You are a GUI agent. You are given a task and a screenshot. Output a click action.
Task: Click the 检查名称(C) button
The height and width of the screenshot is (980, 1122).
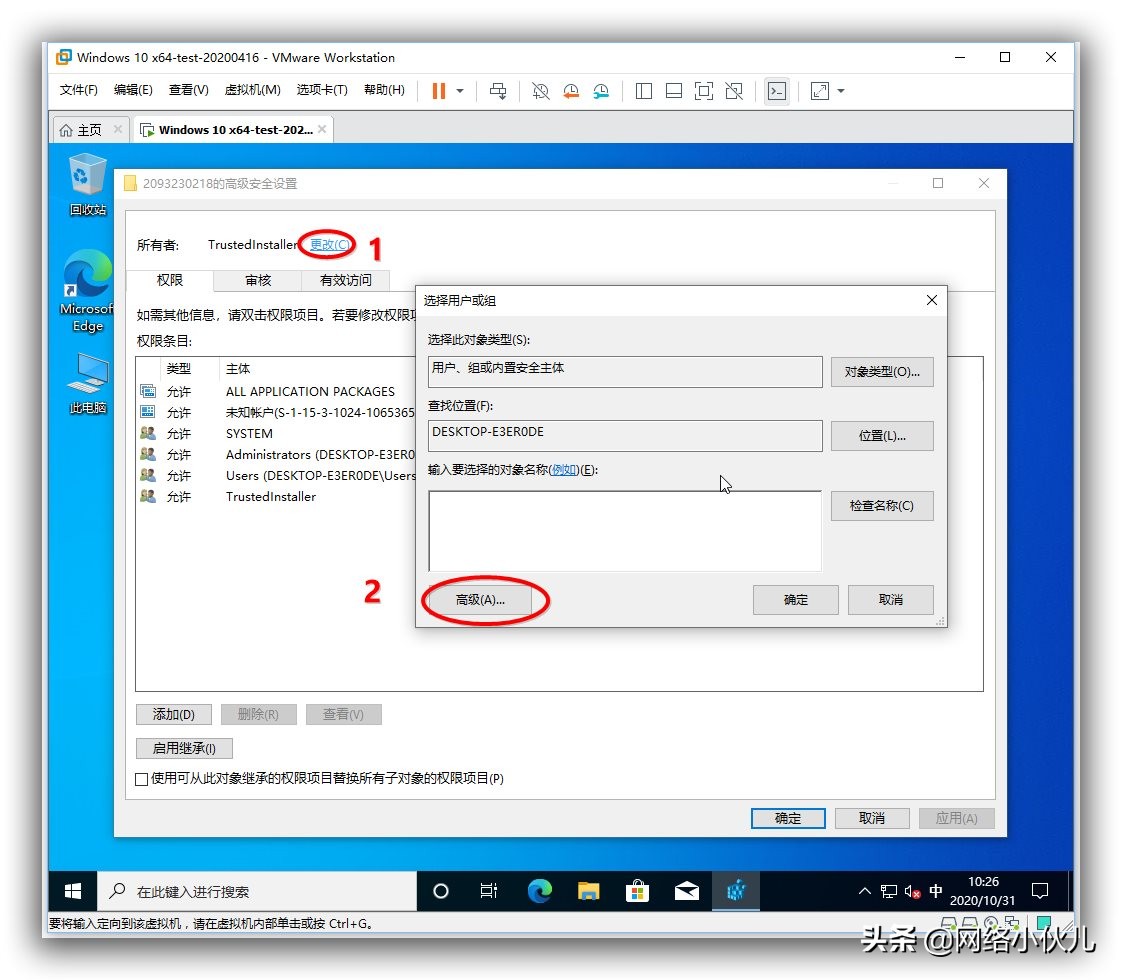click(x=881, y=506)
